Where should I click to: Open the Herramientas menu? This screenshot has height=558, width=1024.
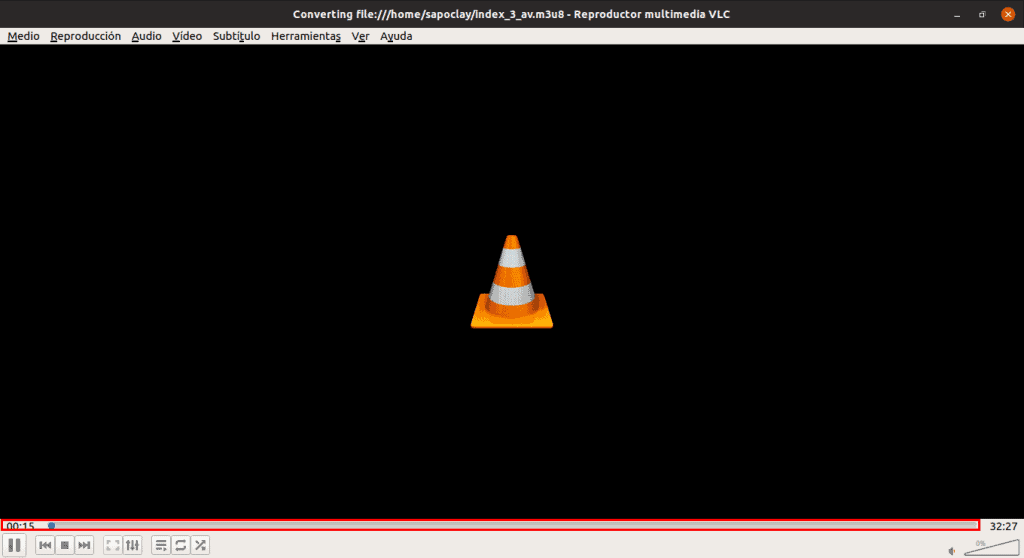(x=306, y=36)
